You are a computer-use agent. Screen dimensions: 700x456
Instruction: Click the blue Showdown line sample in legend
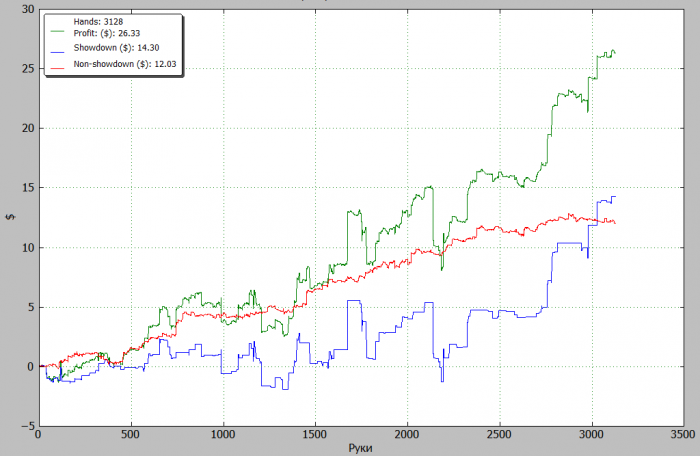(57, 52)
